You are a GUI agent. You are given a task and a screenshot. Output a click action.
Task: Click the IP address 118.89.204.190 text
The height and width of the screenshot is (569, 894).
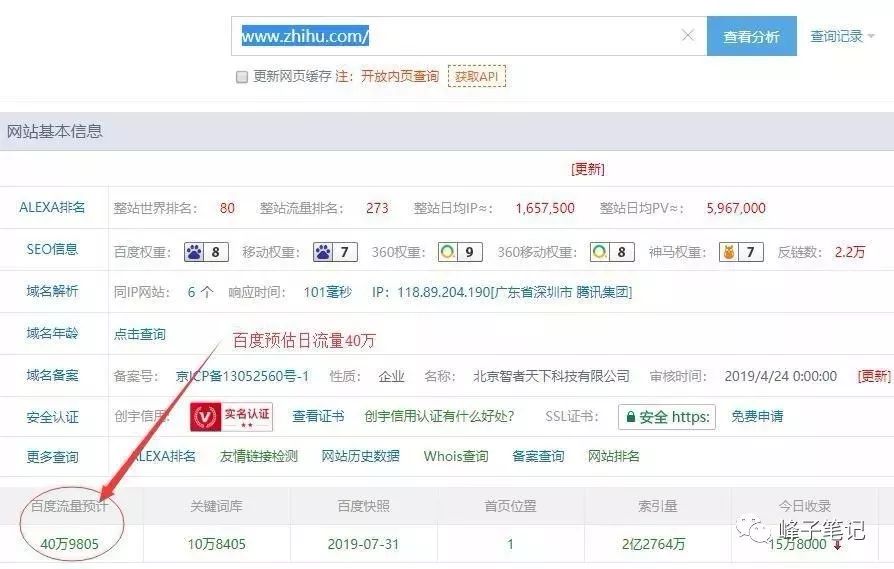(x=444, y=292)
